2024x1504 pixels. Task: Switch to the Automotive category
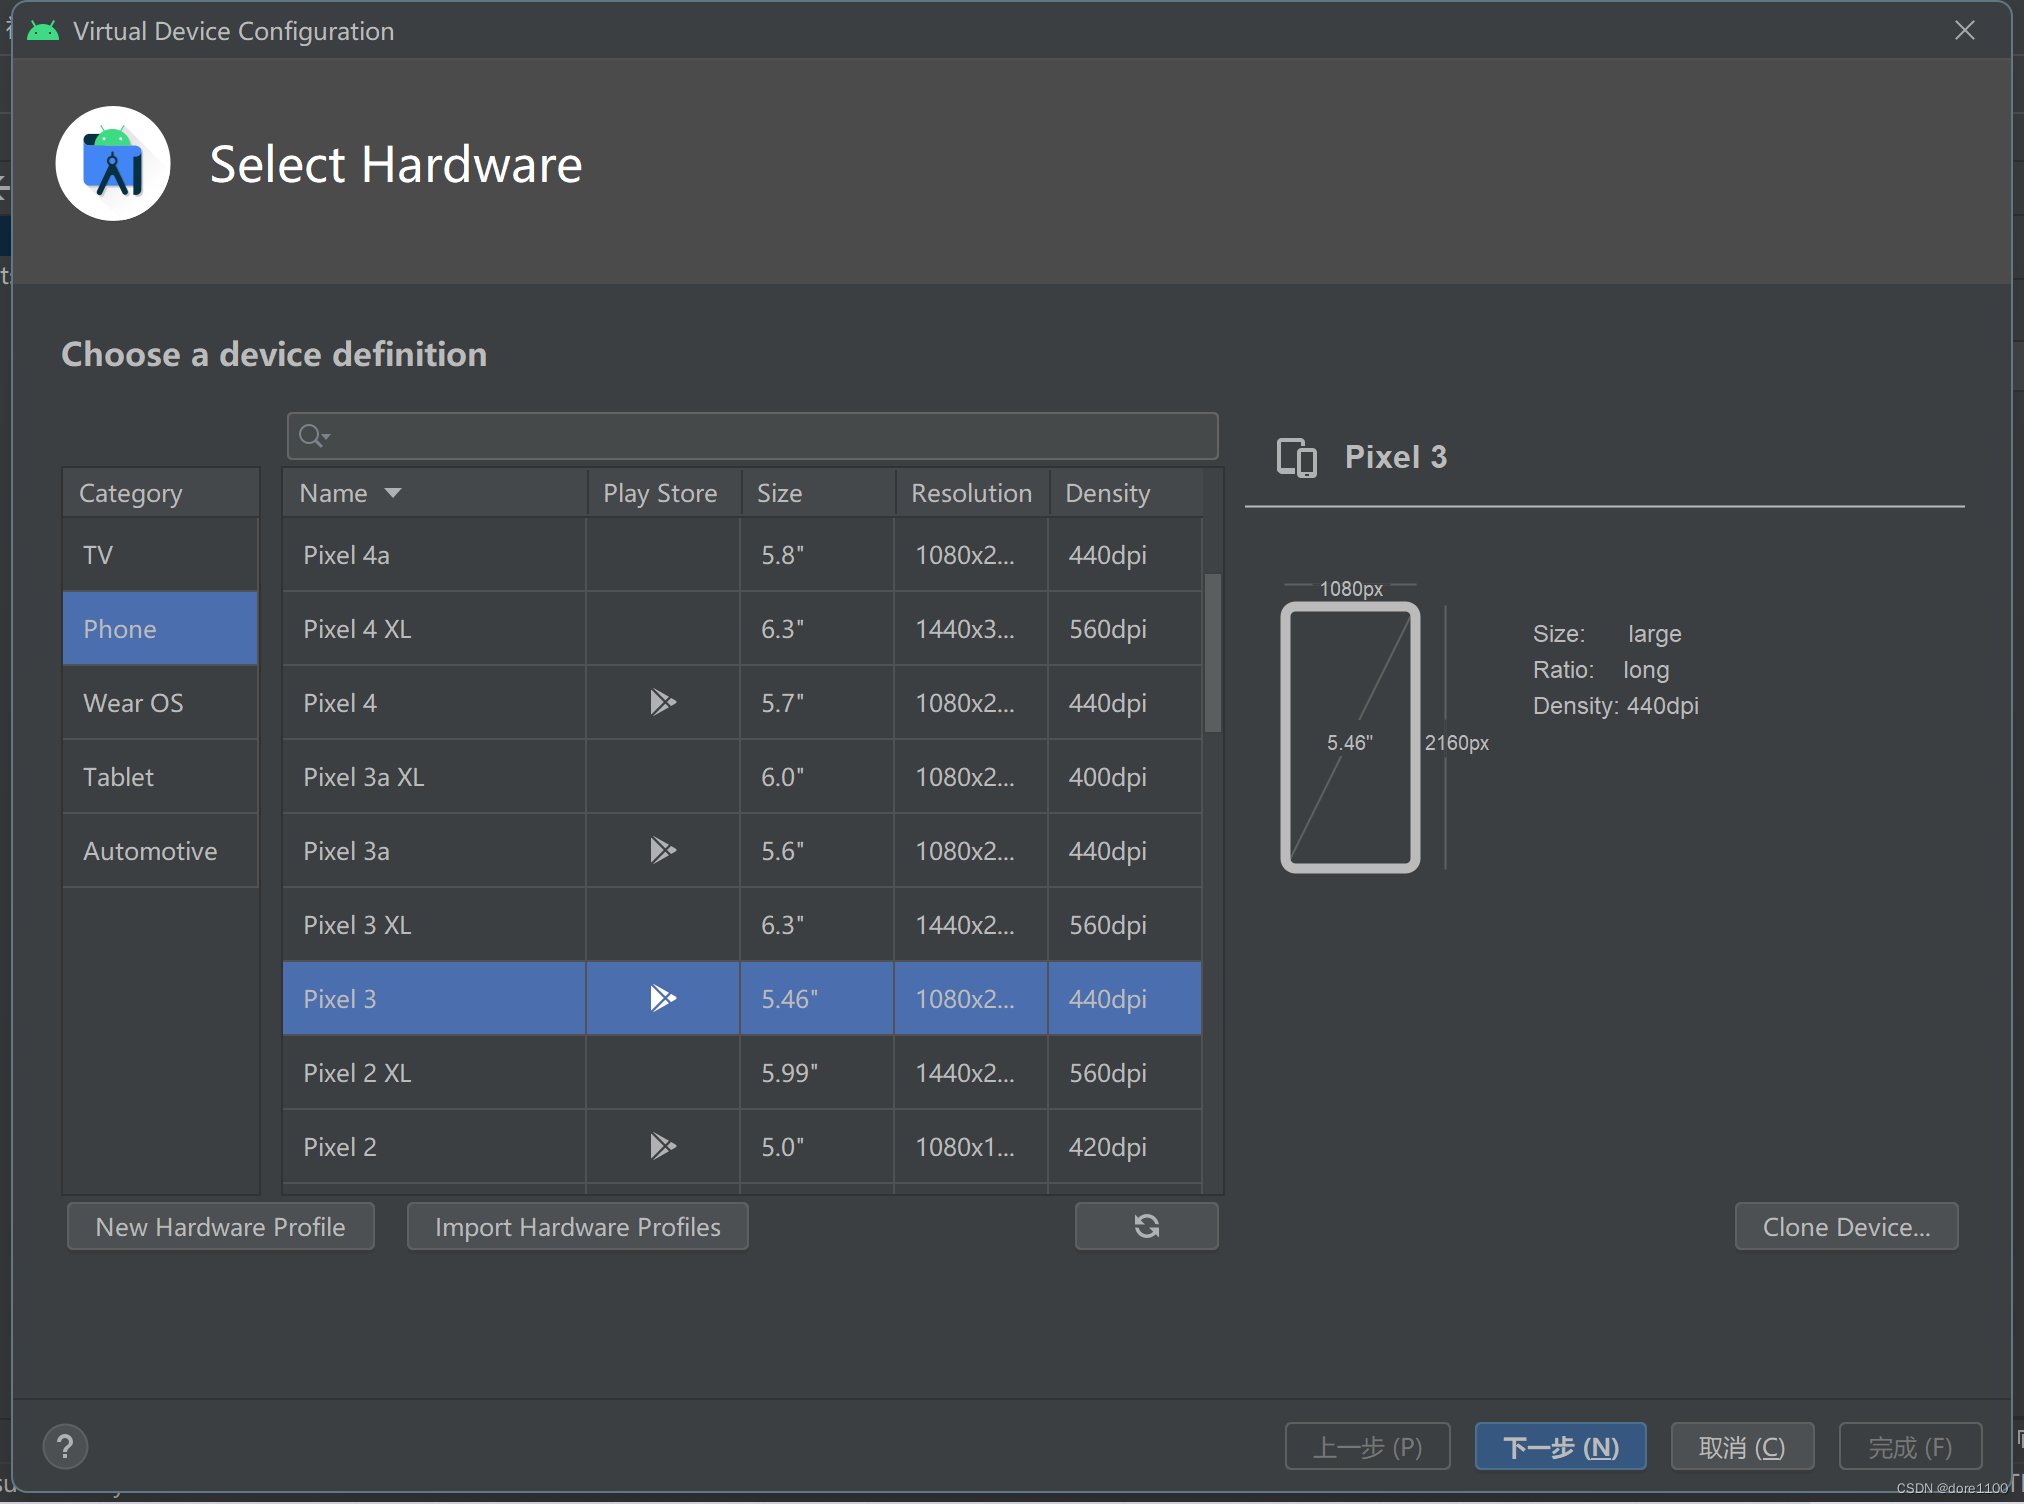tap(150, 851)
